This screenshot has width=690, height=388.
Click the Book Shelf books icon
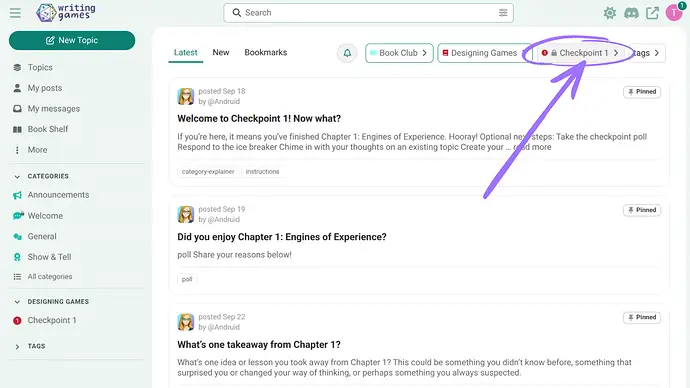[x=17, y=129]
